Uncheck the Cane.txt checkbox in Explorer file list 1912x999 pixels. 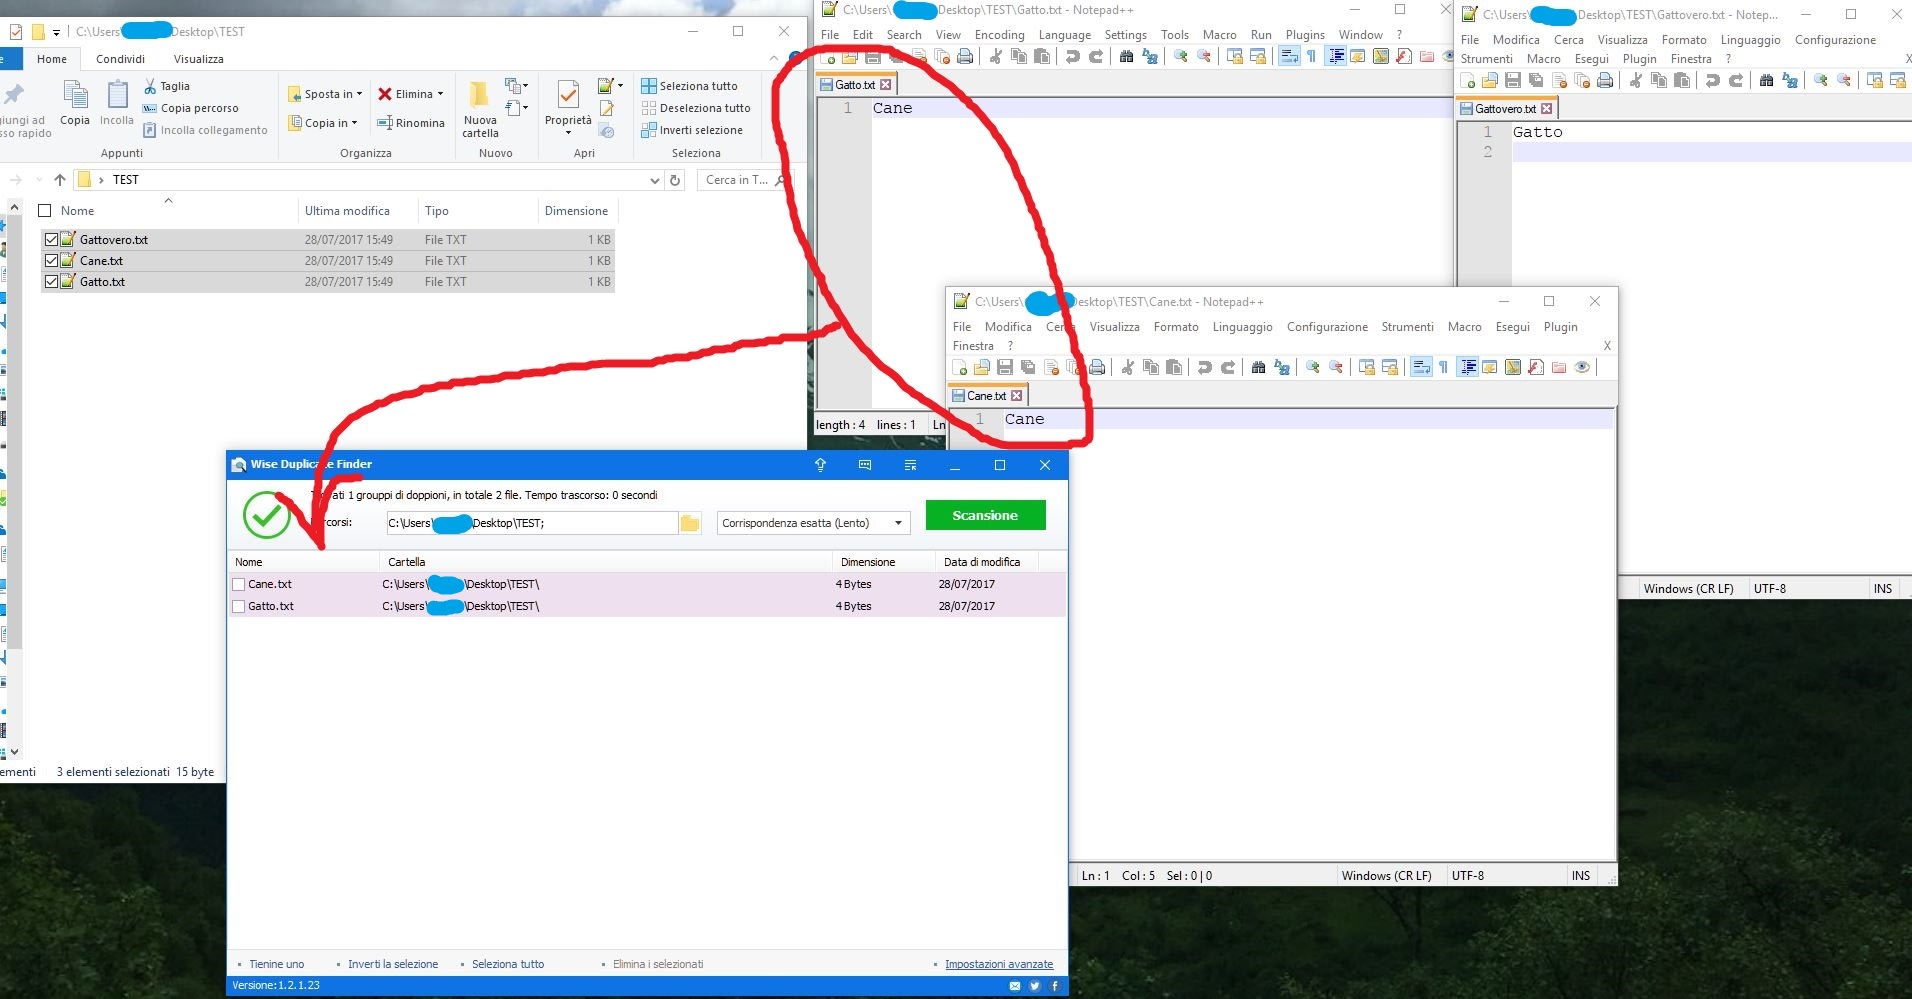[x=51, y=261]
